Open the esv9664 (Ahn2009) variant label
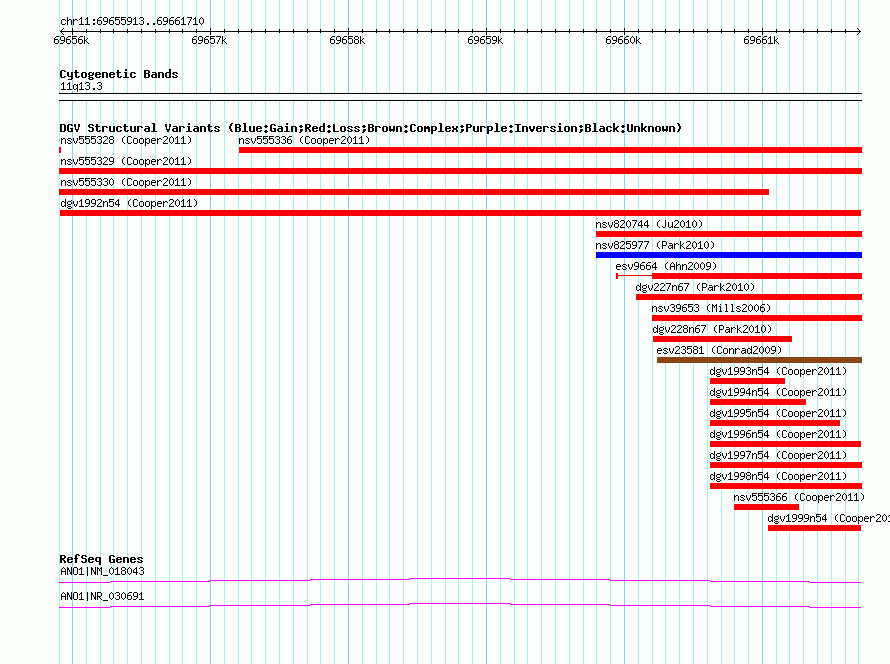 (666, 266)
